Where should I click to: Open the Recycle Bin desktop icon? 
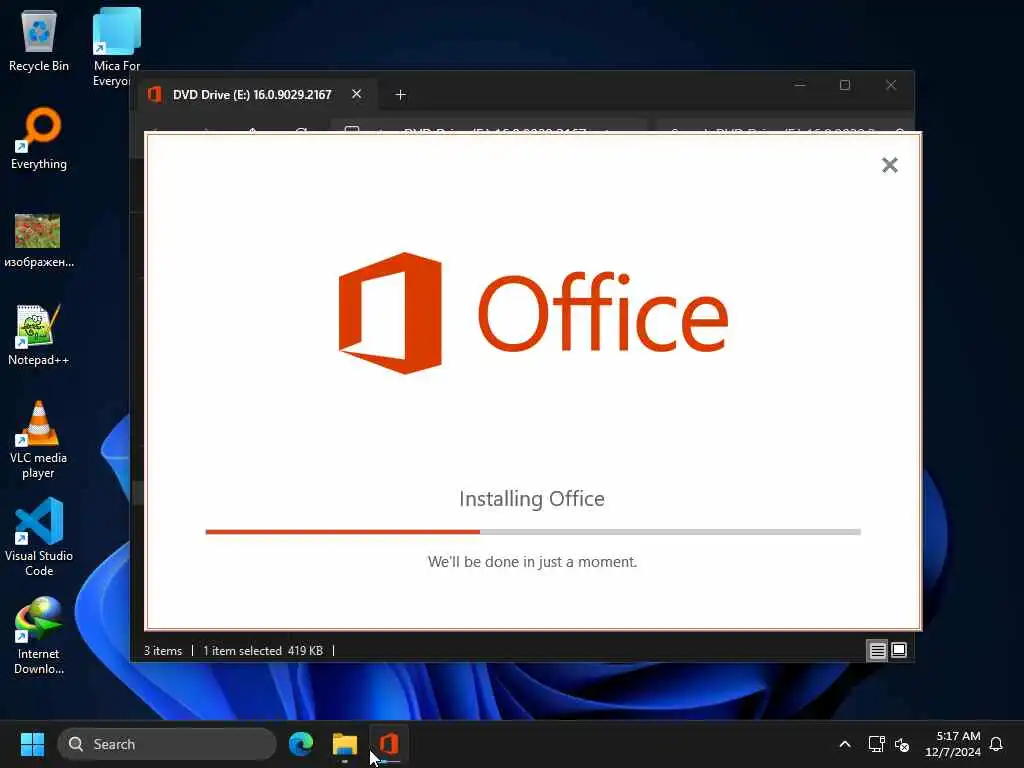click(x=39, y=42)
